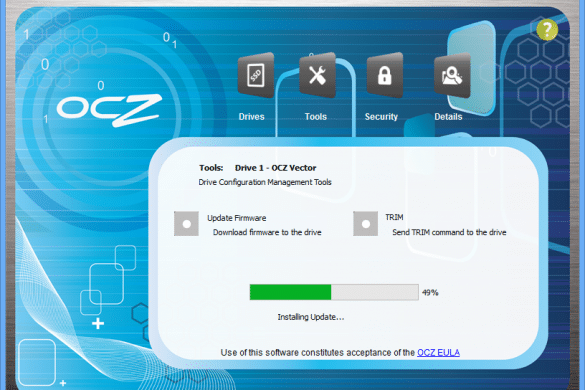Click the 'Installing Update…' status text
Screen dimensions: 585x390
click(311, 317)
